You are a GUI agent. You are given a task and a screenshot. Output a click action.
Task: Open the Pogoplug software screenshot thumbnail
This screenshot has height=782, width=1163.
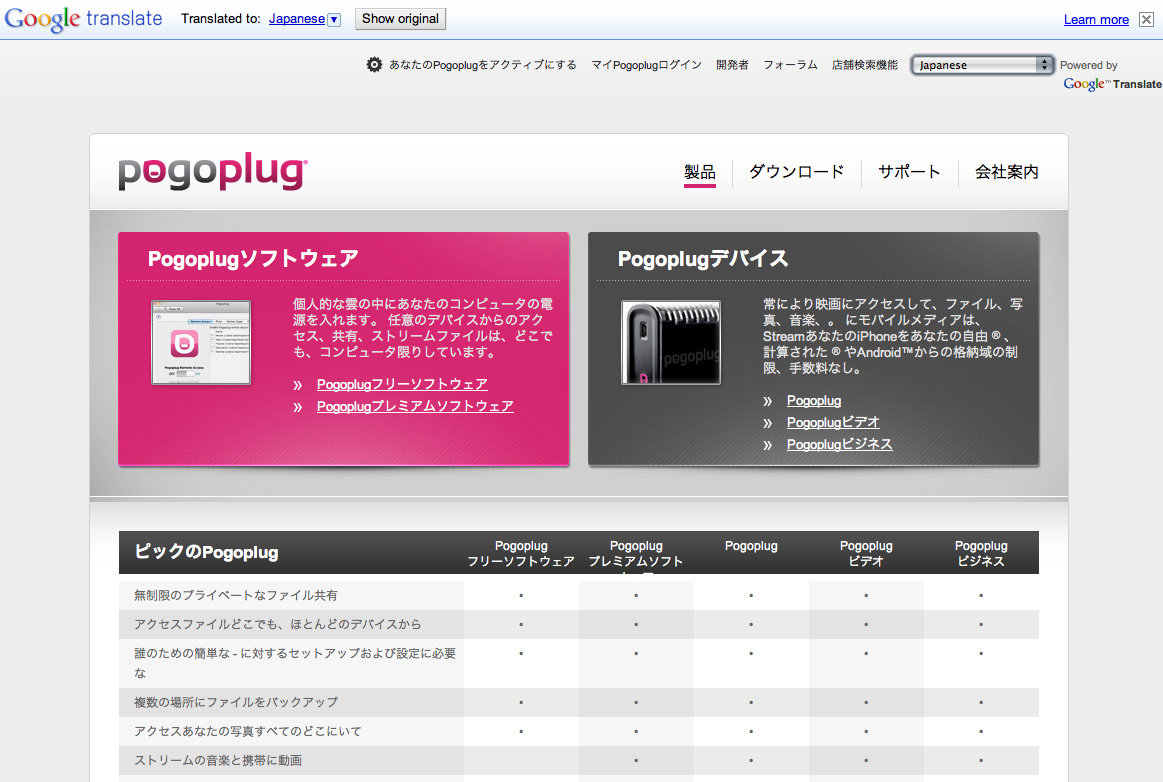click(201, 343)
